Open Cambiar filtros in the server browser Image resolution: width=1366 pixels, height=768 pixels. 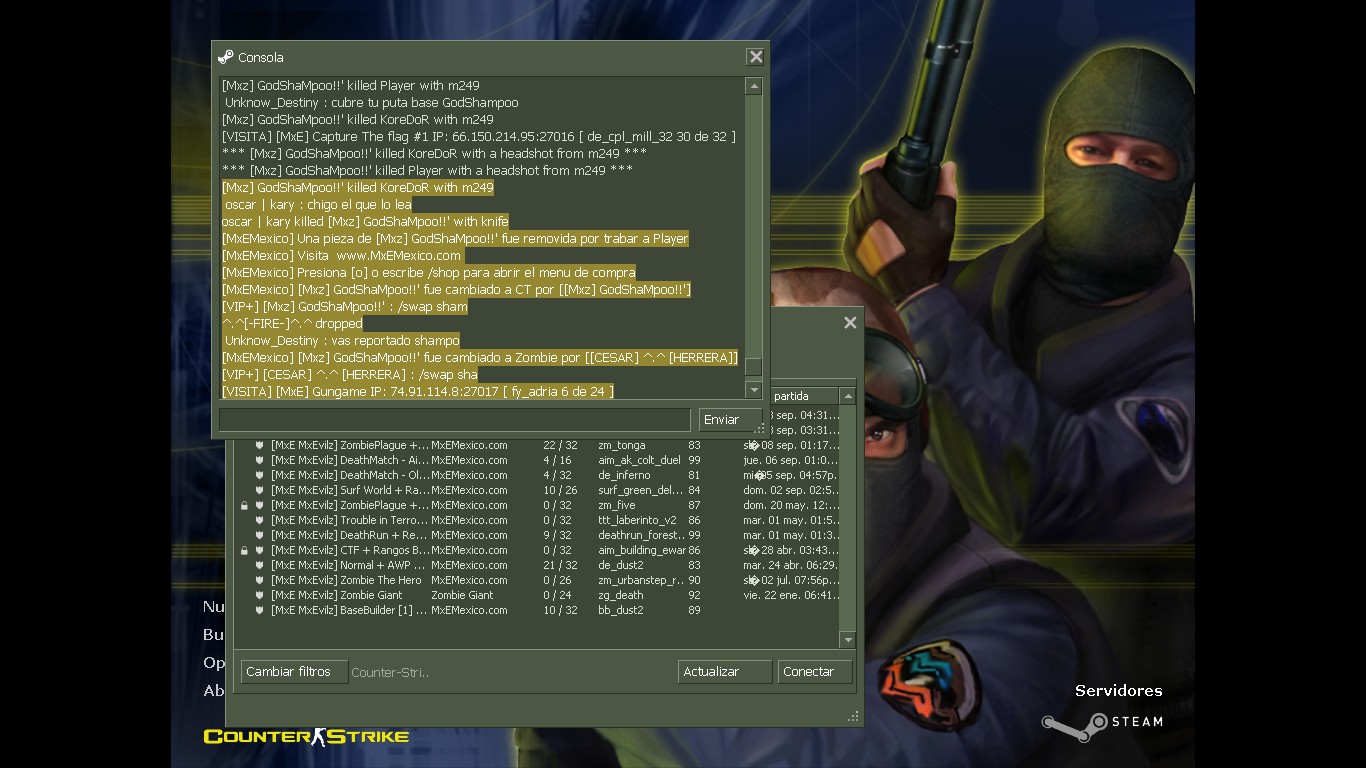pyautogui.click(x=294, y=672)
